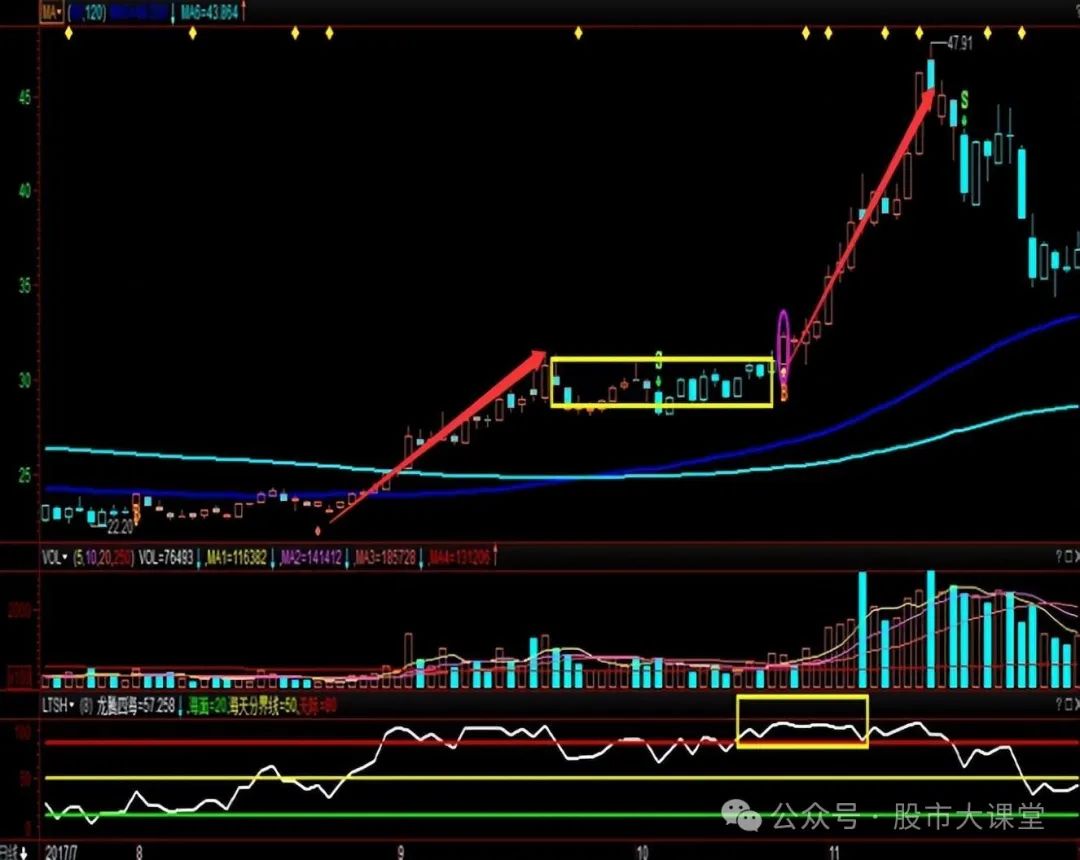Click the orange B buy marker near 22.20
The width and height of the screenshot is (1080, 860).
click(136, 513)
